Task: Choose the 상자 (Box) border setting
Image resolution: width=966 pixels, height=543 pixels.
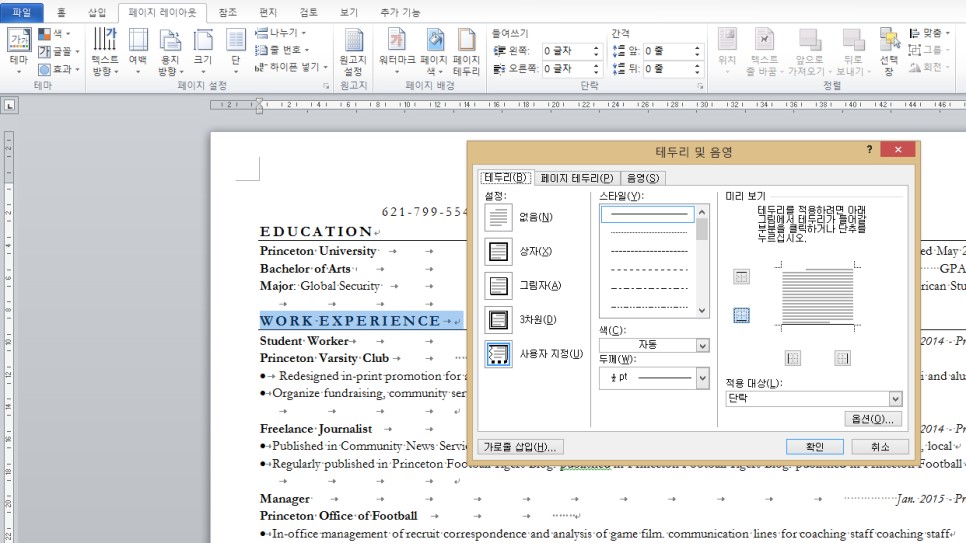Action: click(498, 252)
